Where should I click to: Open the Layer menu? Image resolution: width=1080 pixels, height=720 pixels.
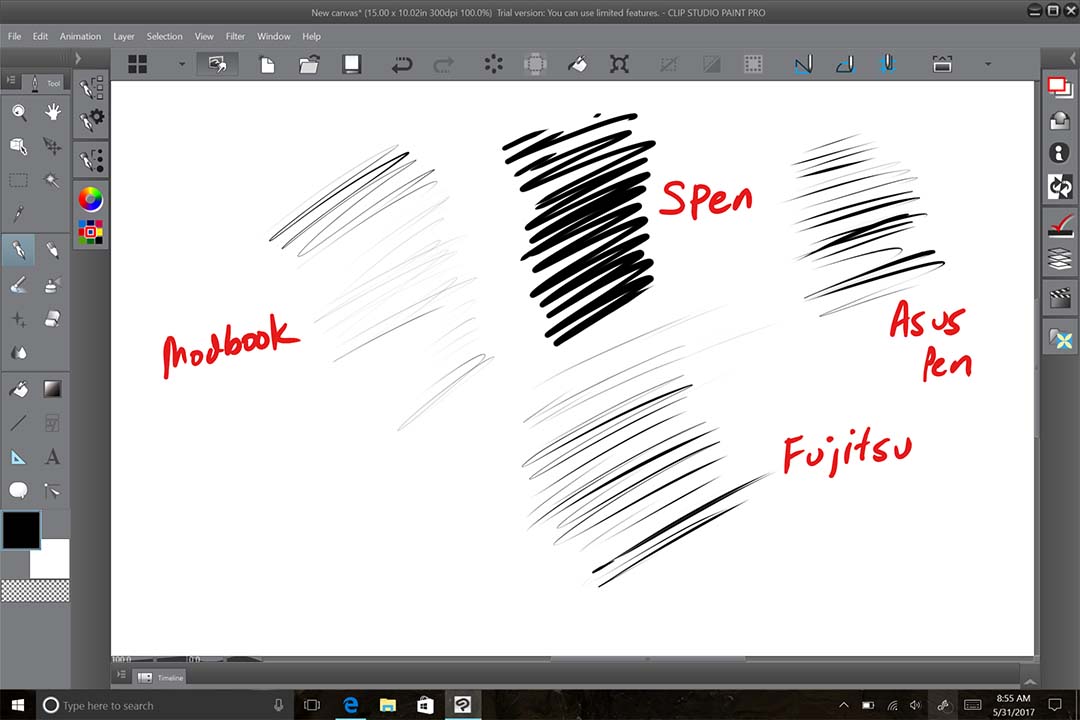click(x=124, y=37)
